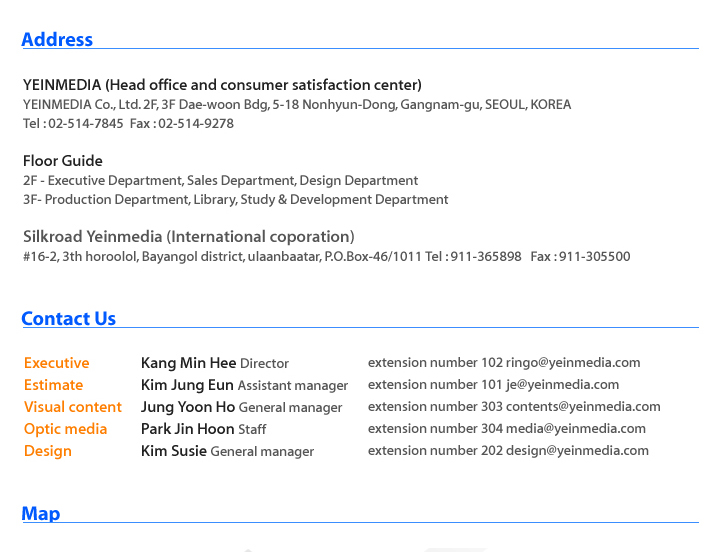Screen dimensions: 727x552
Task: Click the Fax 02-514-9278 number
Action: pyautogui.click(x=182, y=124)
